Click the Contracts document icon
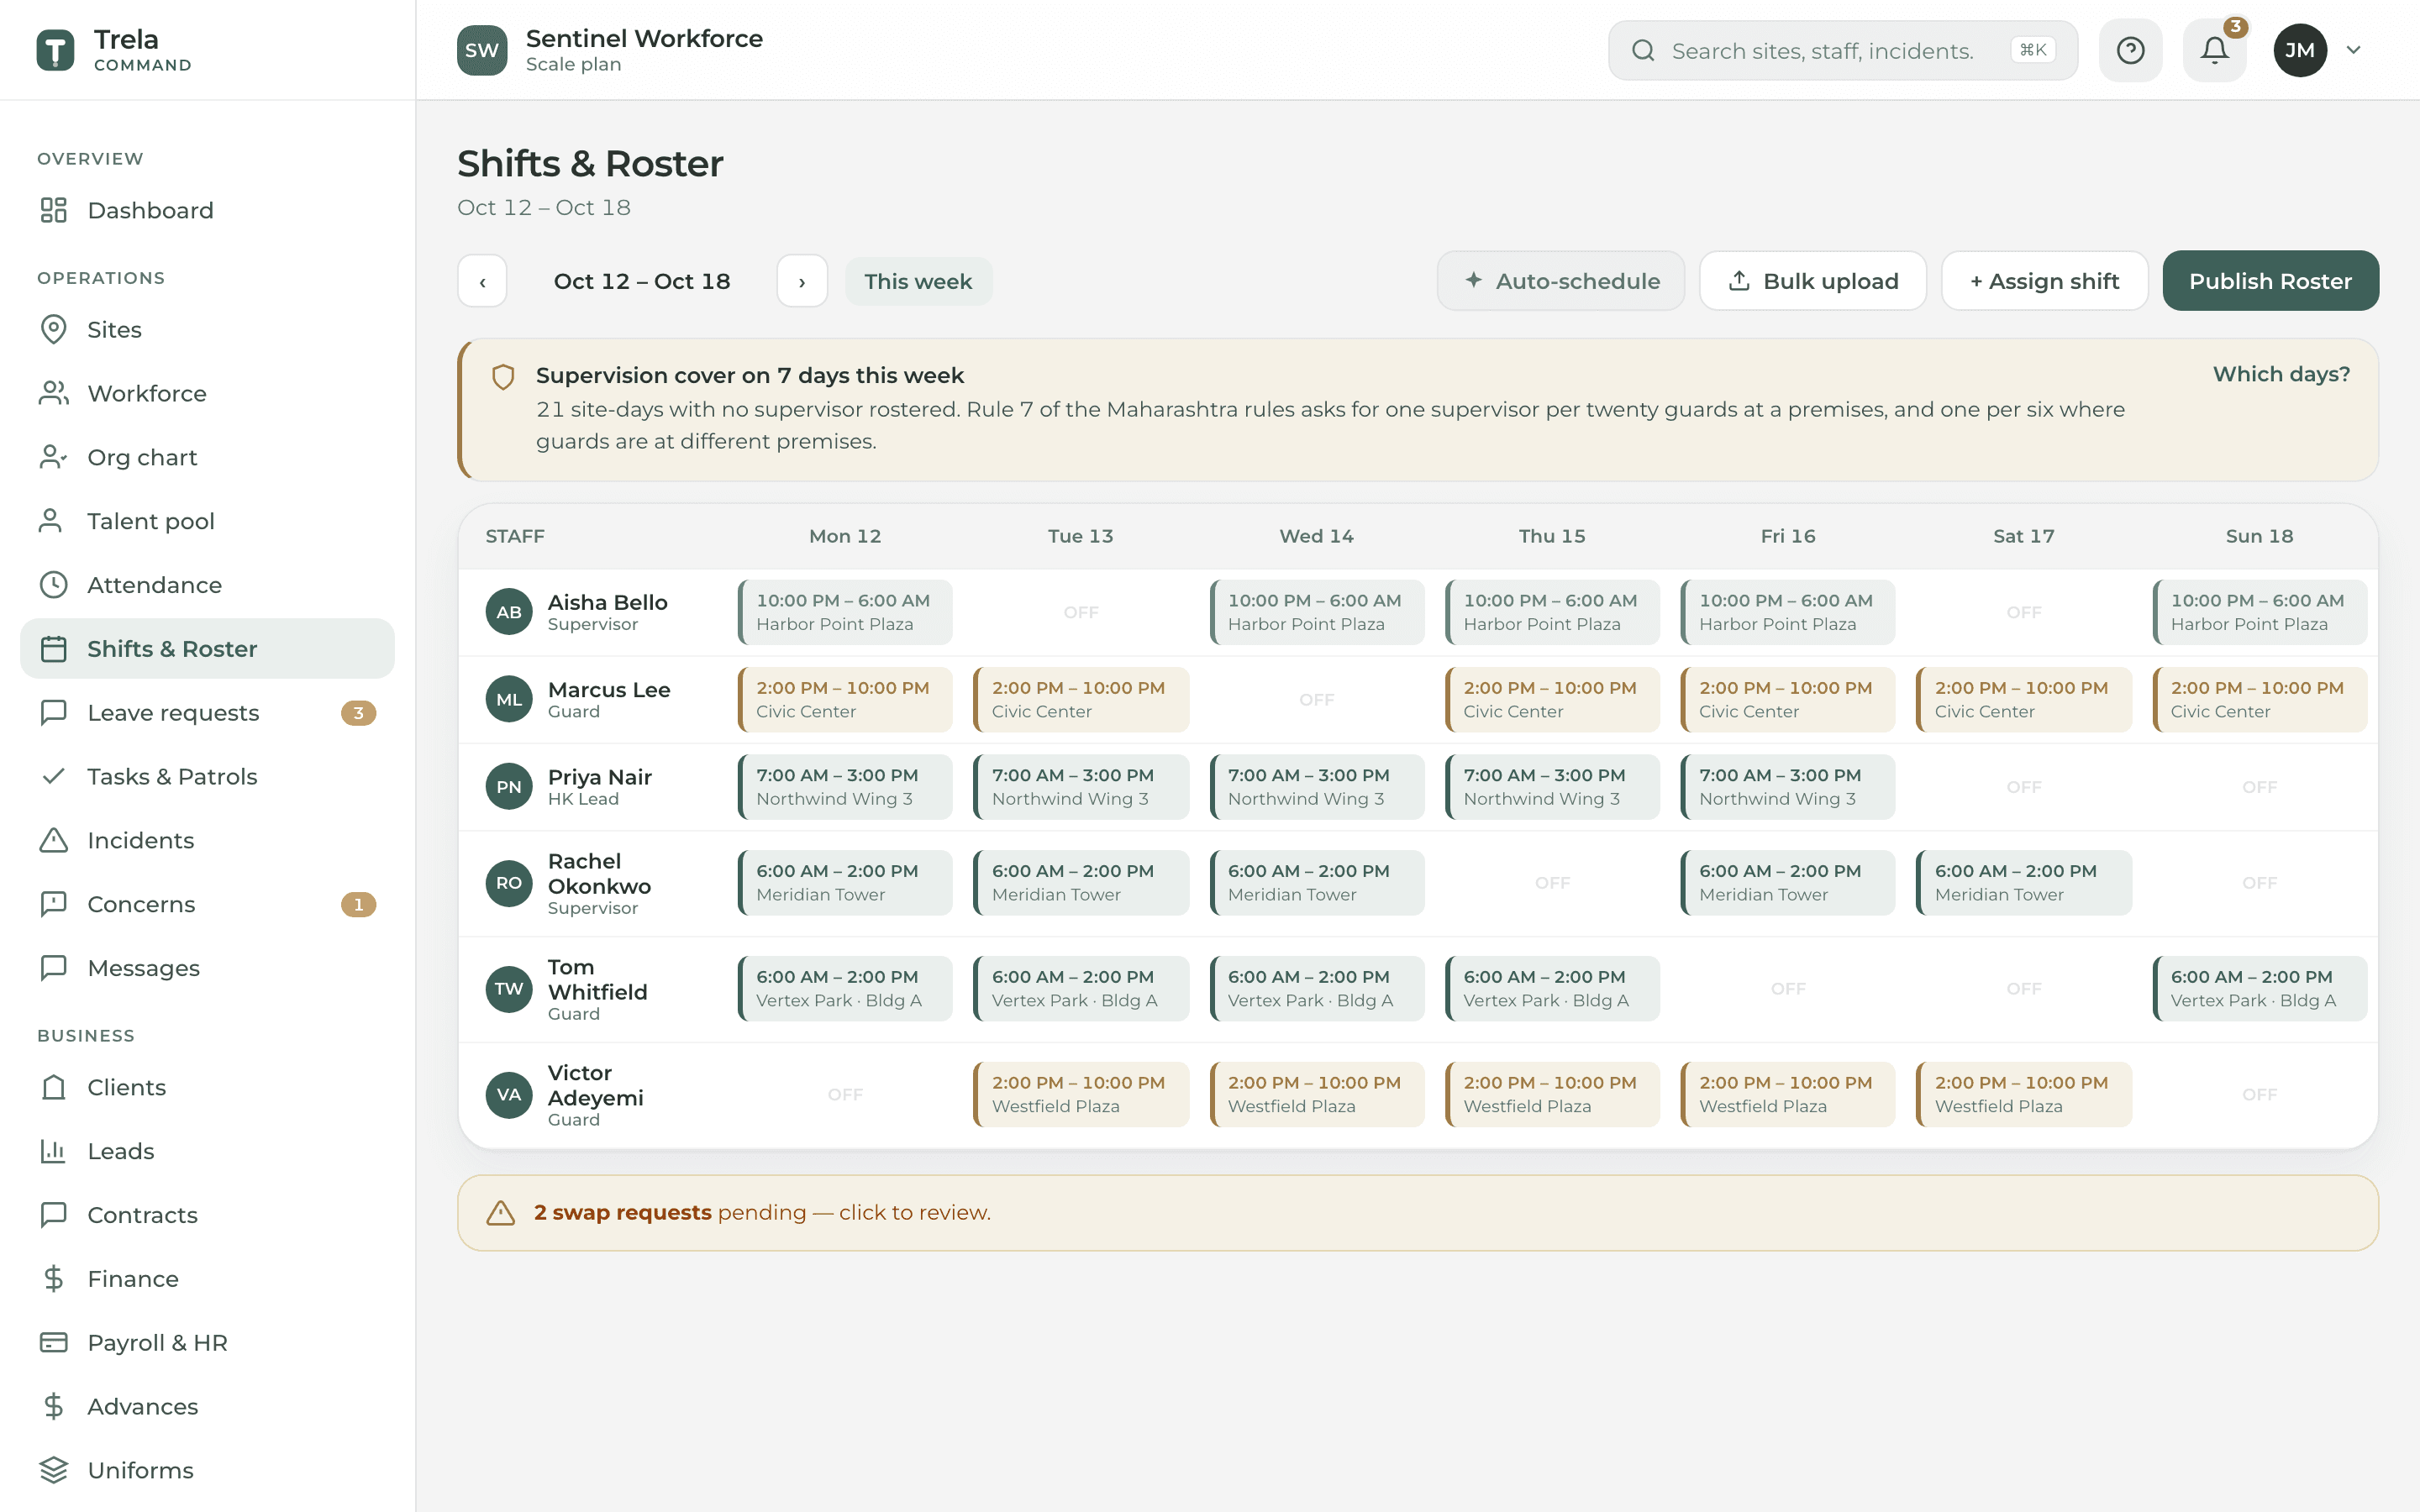The width and height of the screenshot is (2420, 1512). (53, 1215)
